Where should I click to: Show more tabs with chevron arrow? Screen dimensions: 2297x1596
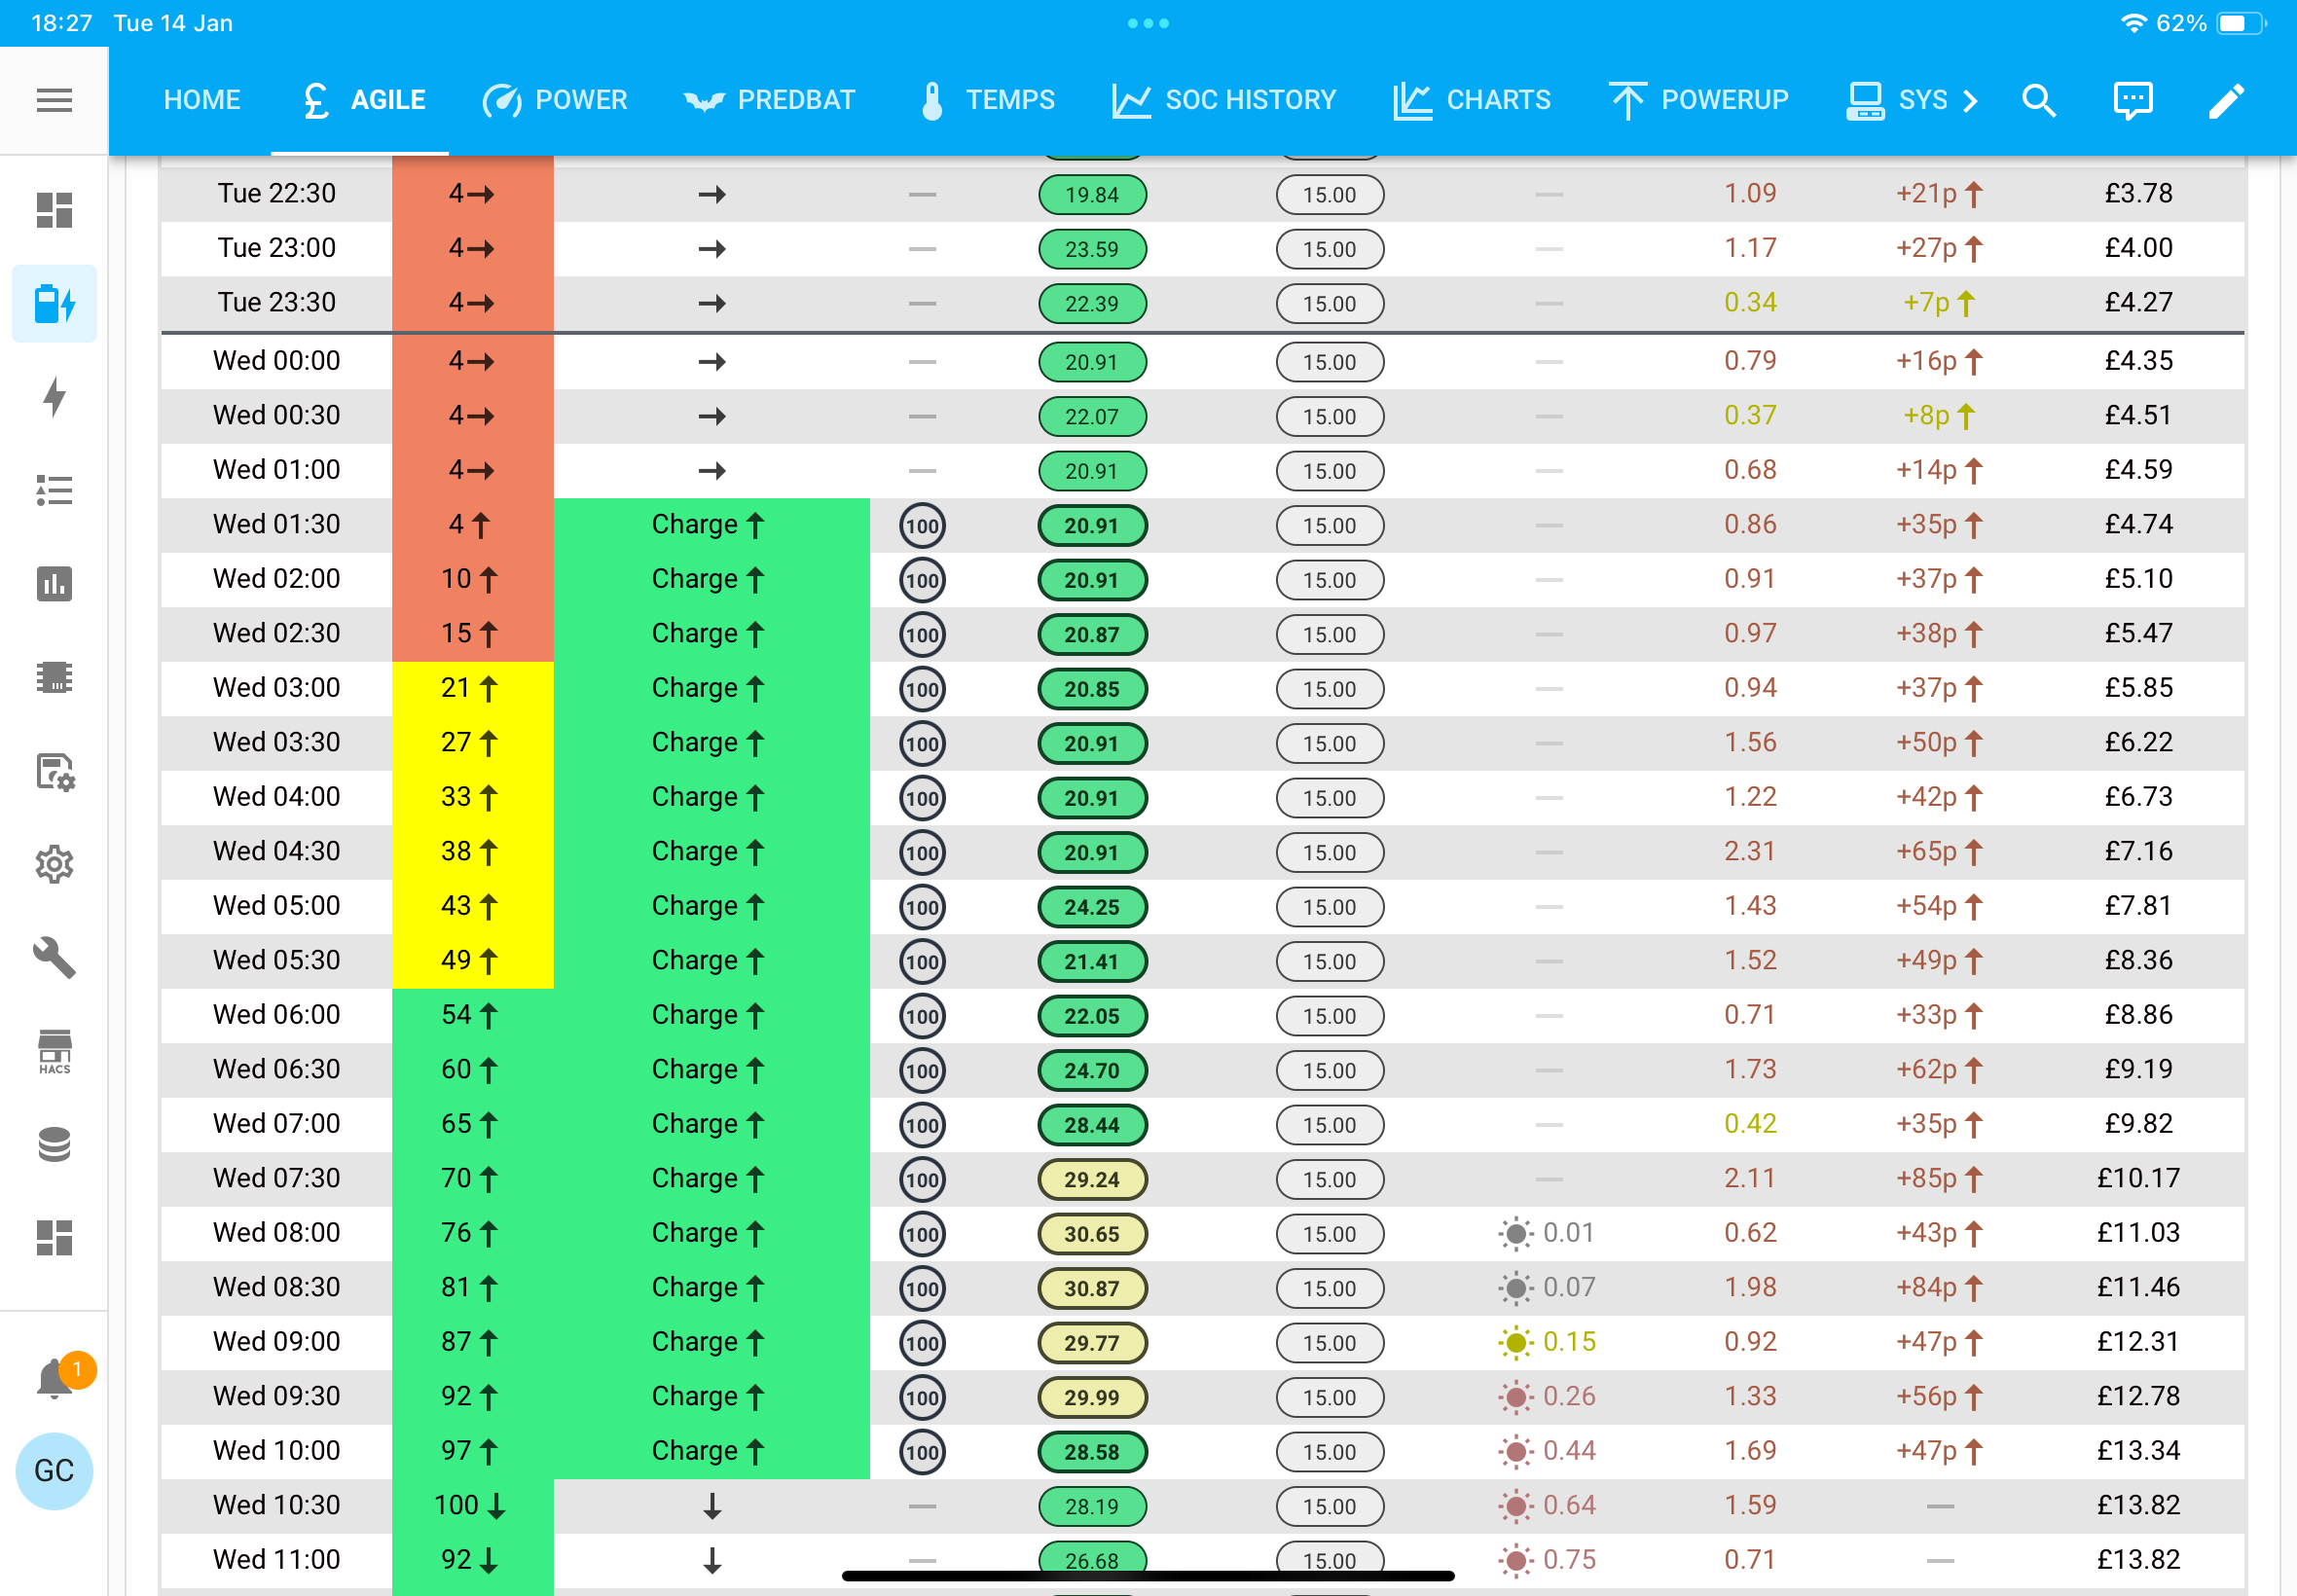pos(1970,100)
